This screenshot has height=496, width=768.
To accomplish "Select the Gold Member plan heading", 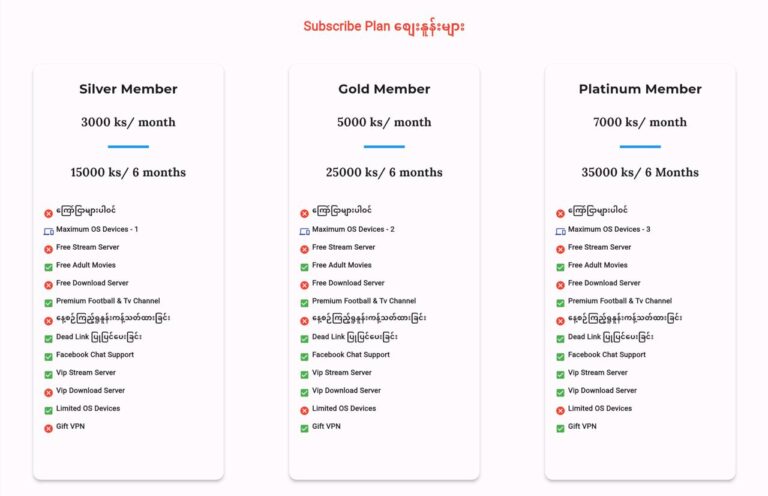I will pyautogui.click(x=384, y=89).
